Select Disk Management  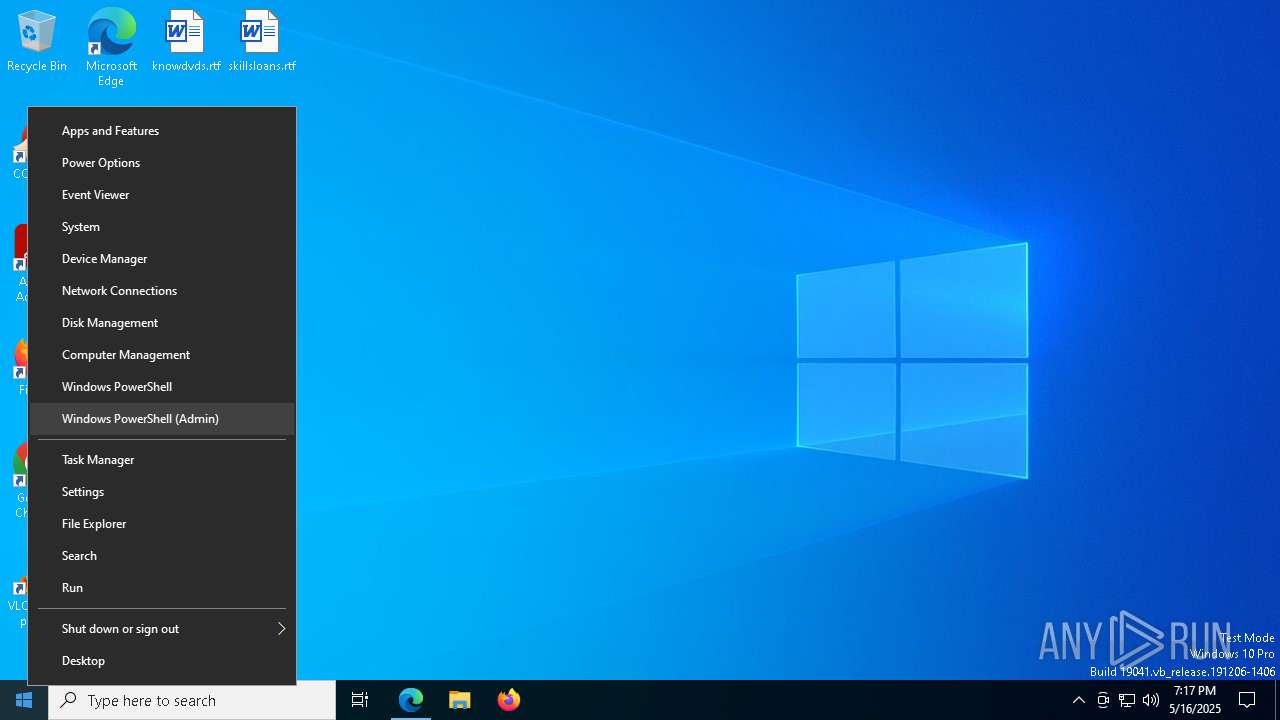tap(162, 323)
